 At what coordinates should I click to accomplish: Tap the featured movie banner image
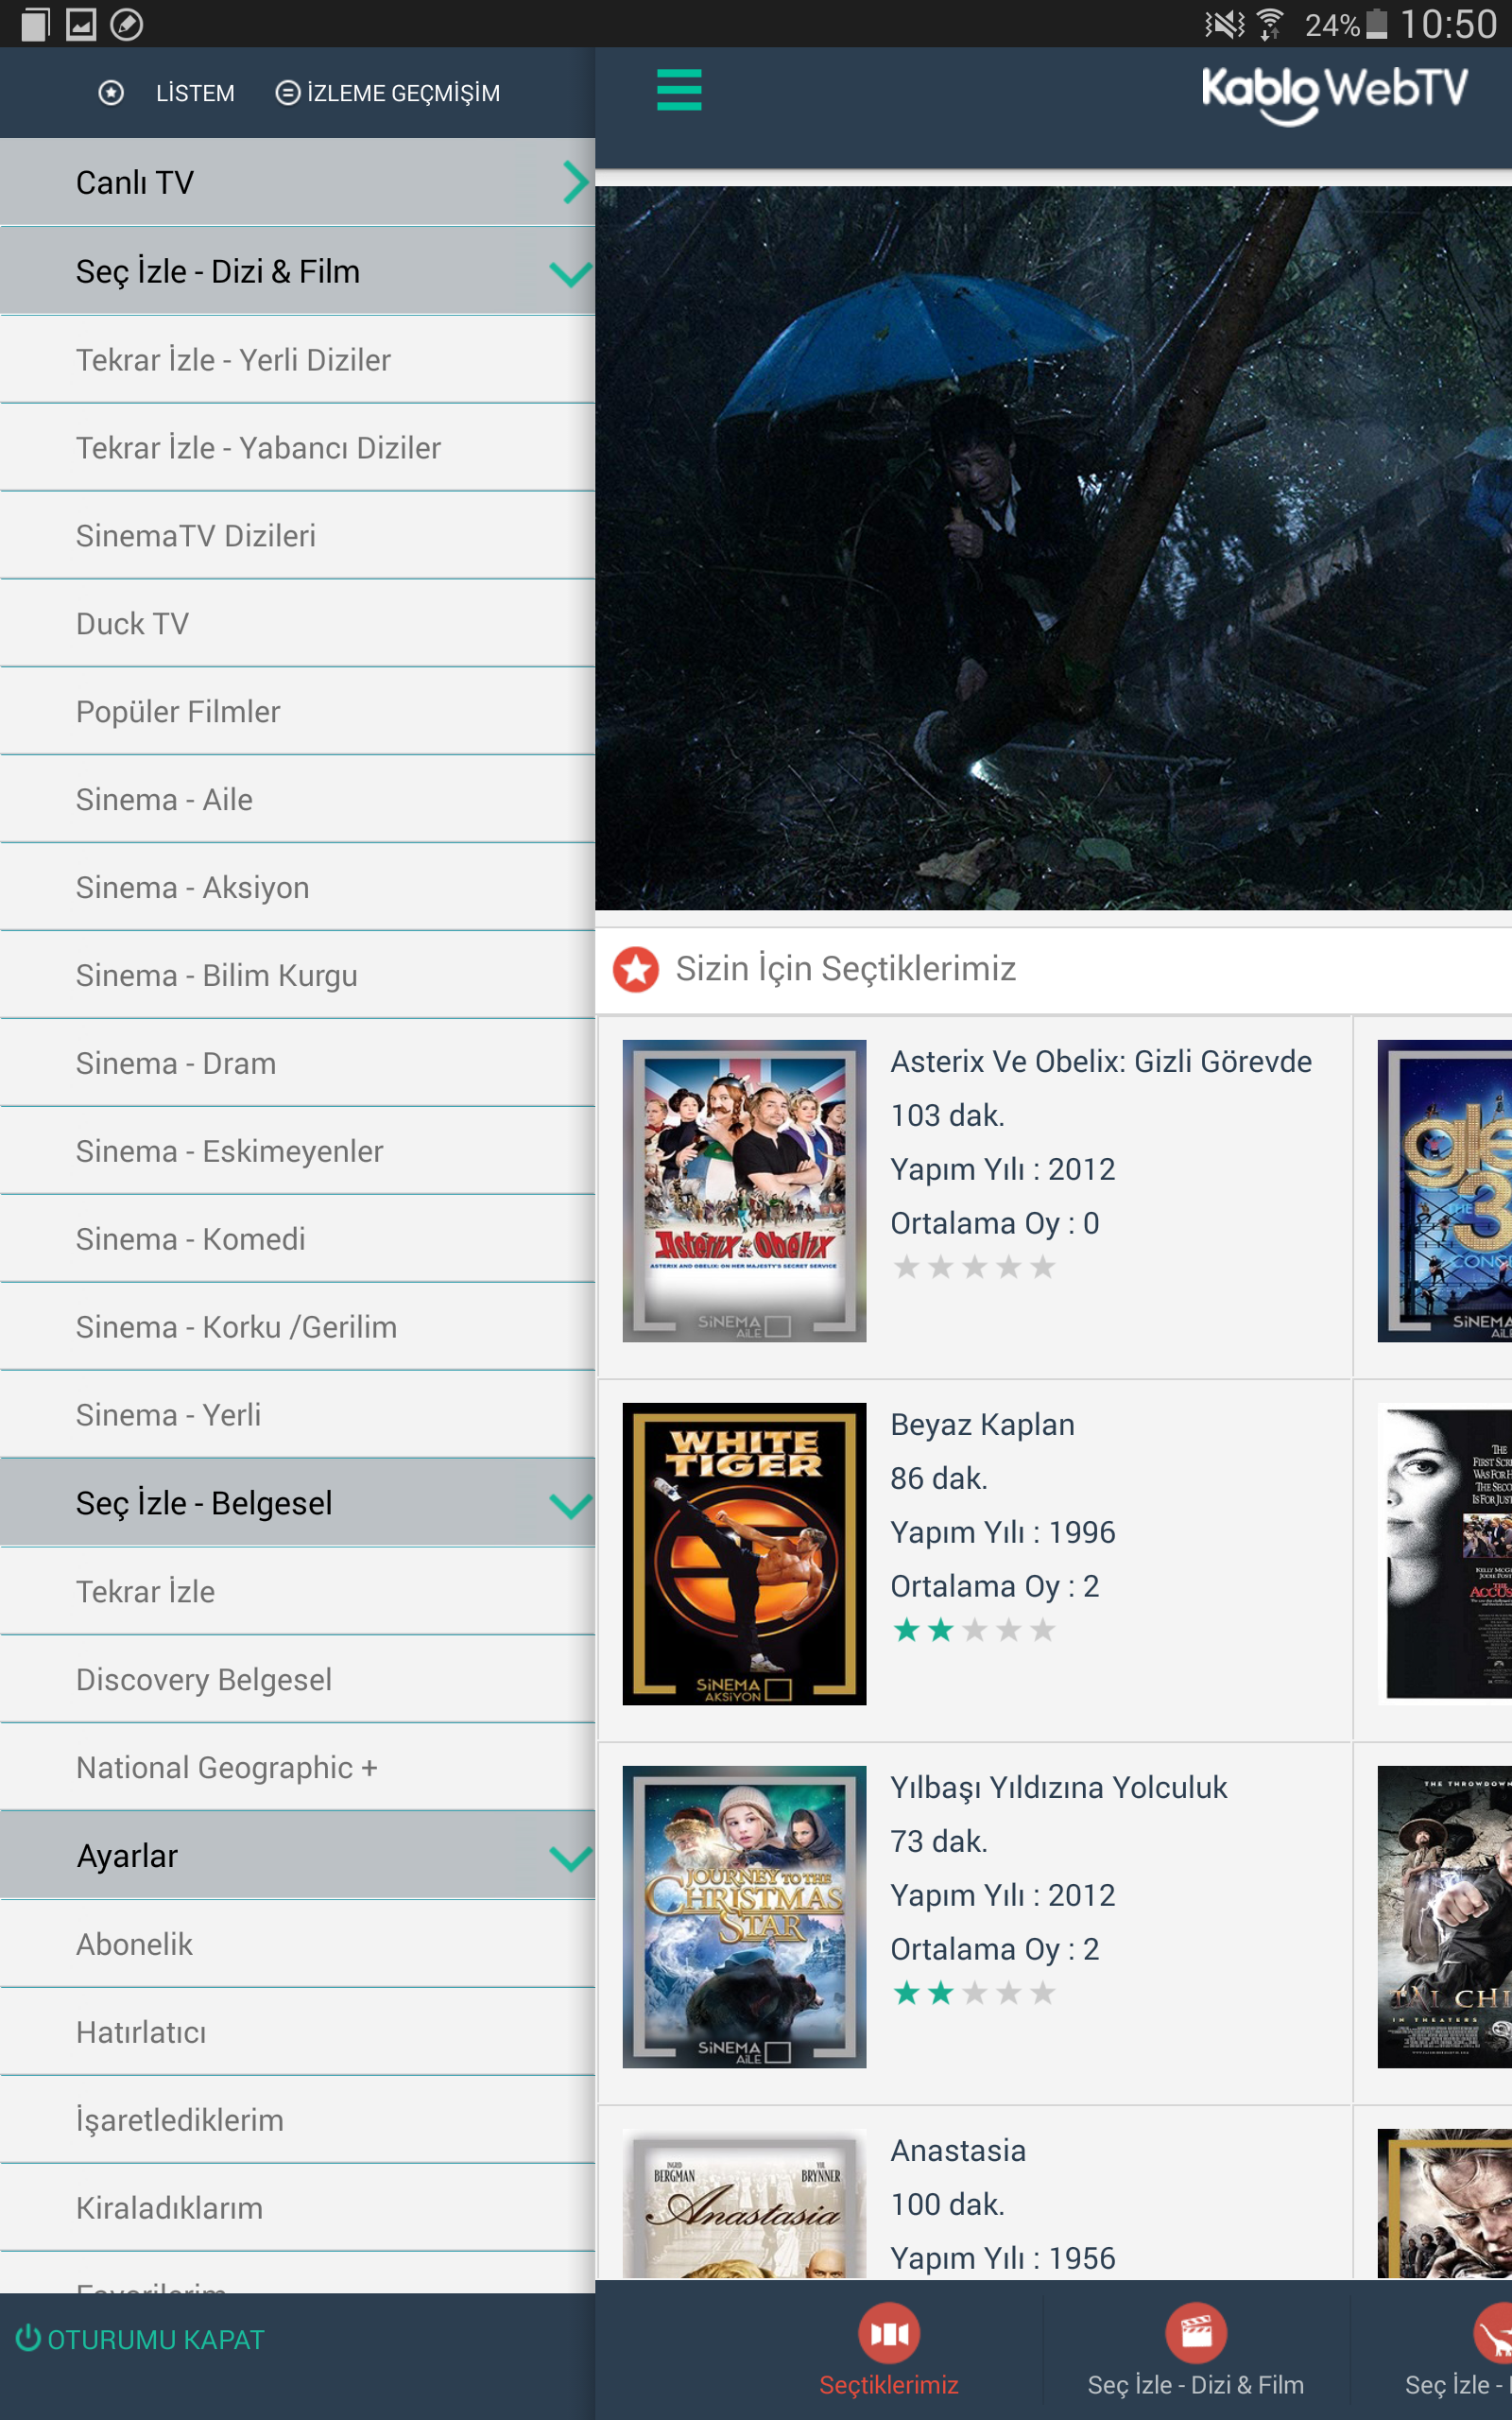click(x=1054, y=548)
